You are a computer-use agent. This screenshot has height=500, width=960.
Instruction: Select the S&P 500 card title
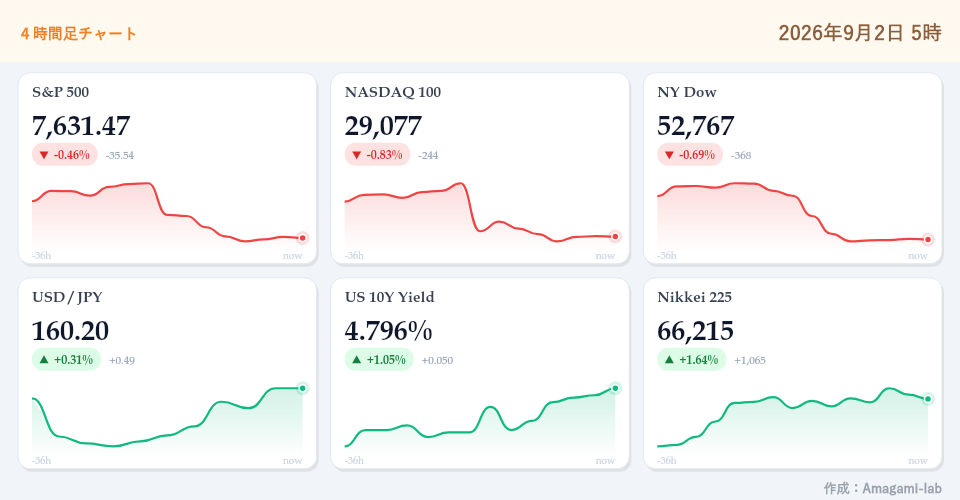point(61,92)
